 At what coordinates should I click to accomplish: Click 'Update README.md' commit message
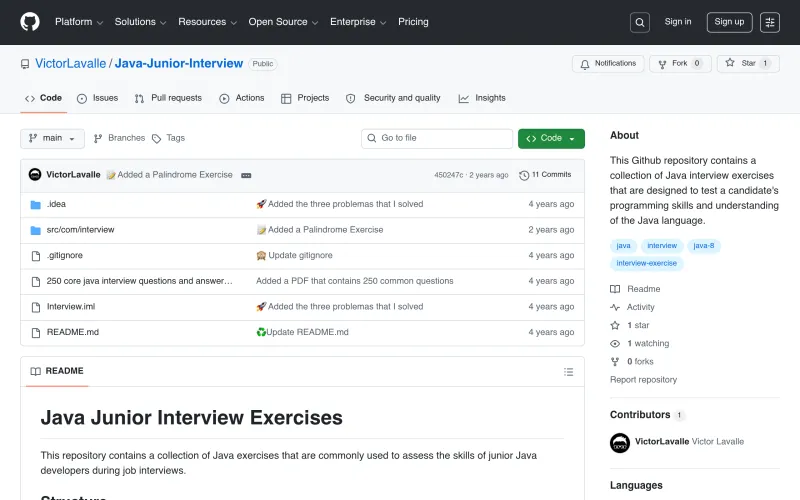(307, 332)
